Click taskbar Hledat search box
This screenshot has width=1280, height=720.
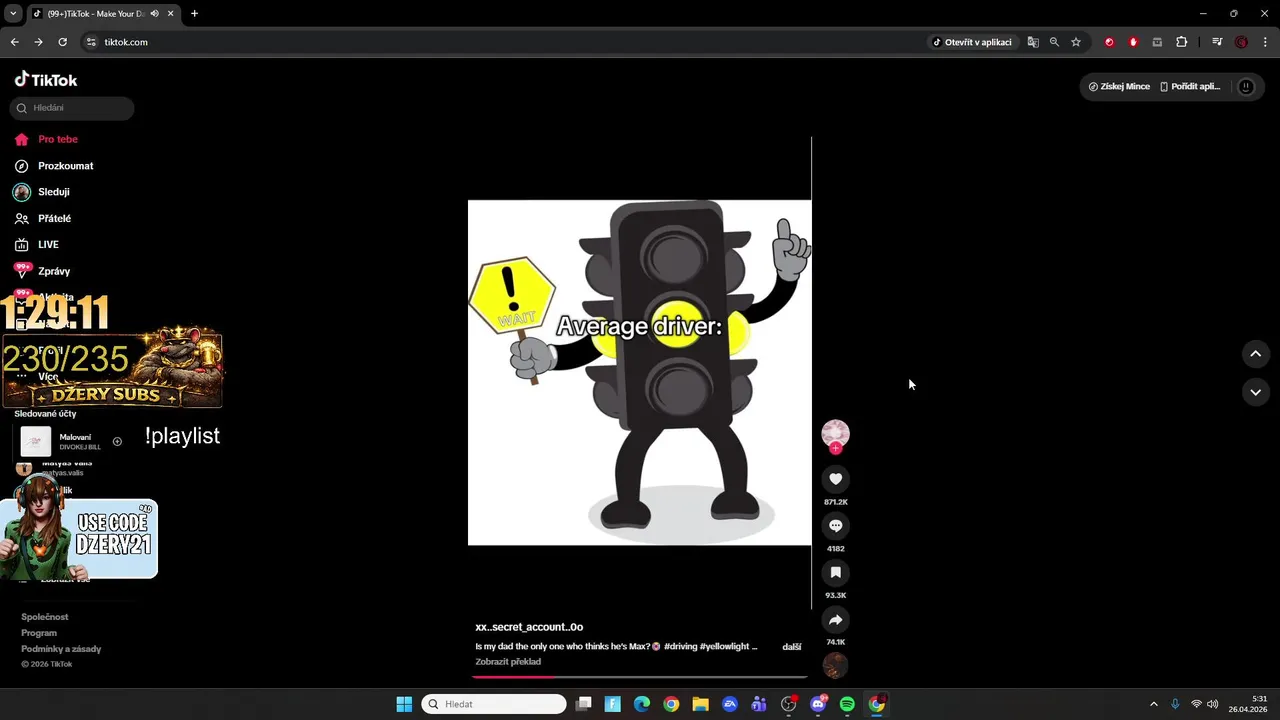[494, 704]
